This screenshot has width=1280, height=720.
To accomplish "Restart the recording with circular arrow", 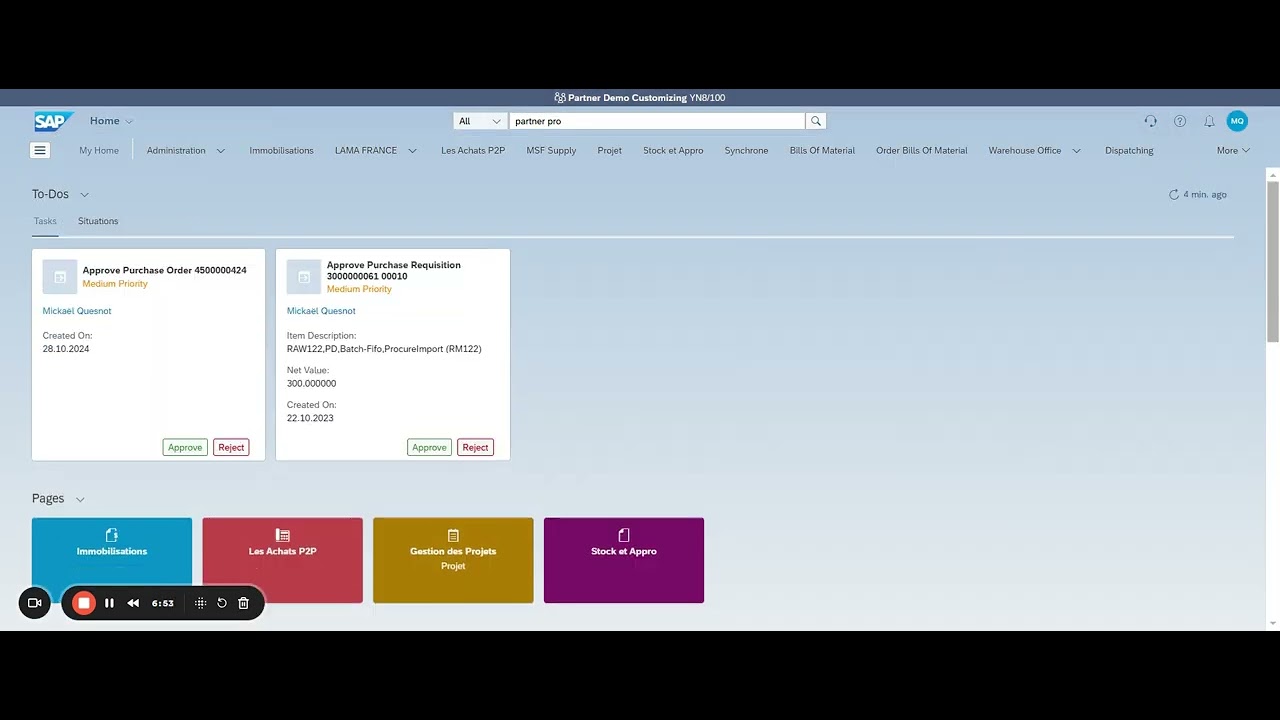I will click(222, 603).
